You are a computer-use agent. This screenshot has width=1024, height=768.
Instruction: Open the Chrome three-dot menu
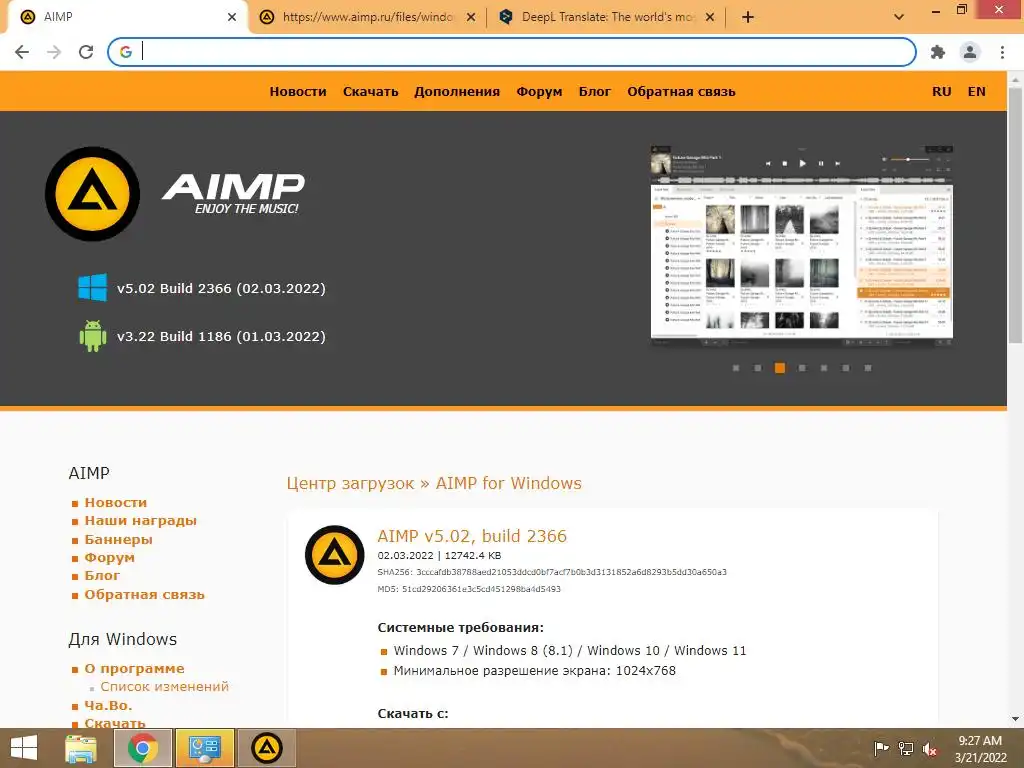tap(1002, 52)
